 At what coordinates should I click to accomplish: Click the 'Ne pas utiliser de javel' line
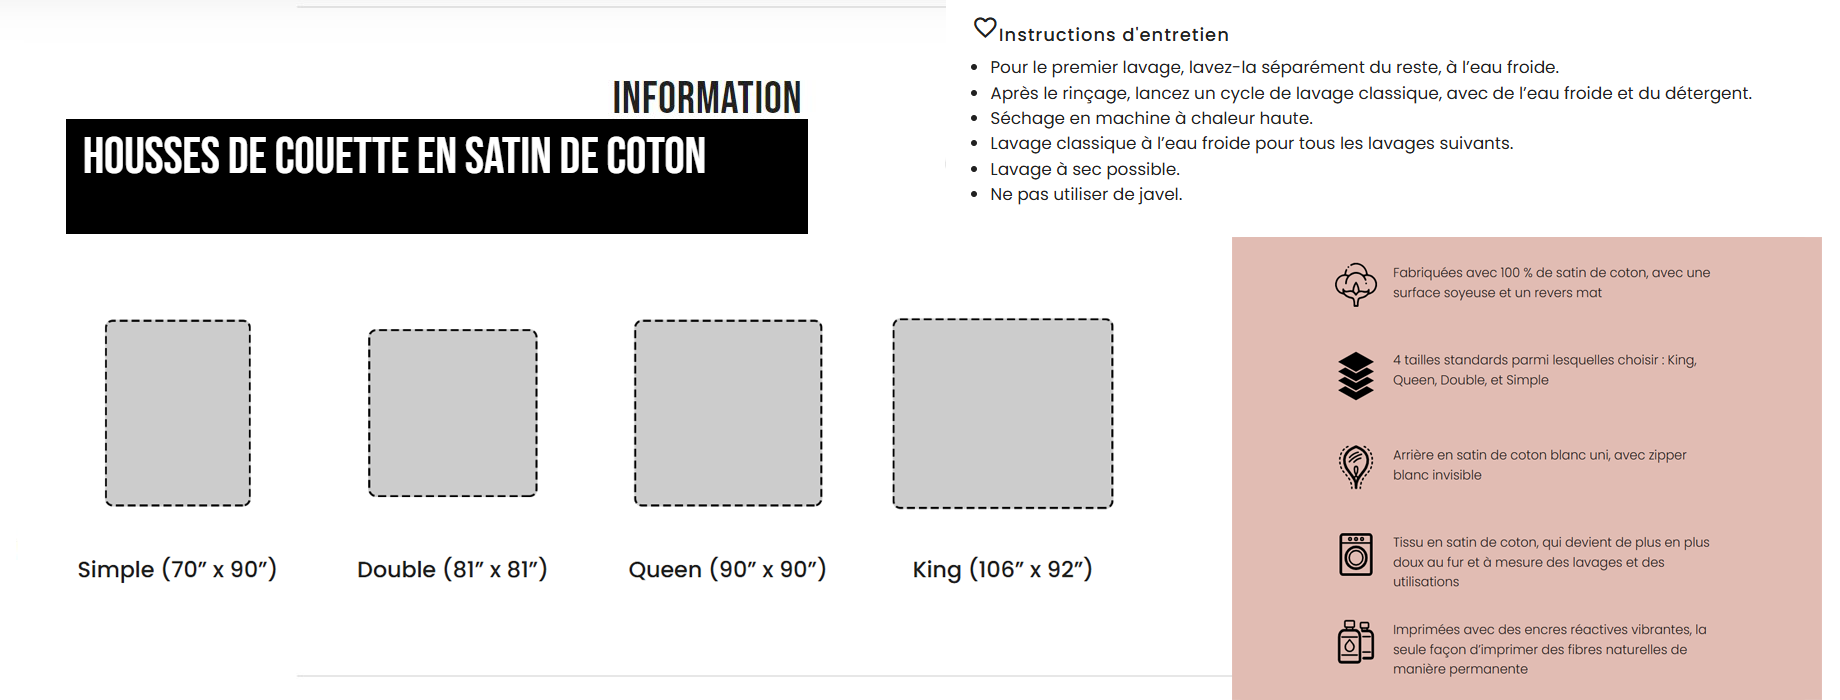[1086, 194]
